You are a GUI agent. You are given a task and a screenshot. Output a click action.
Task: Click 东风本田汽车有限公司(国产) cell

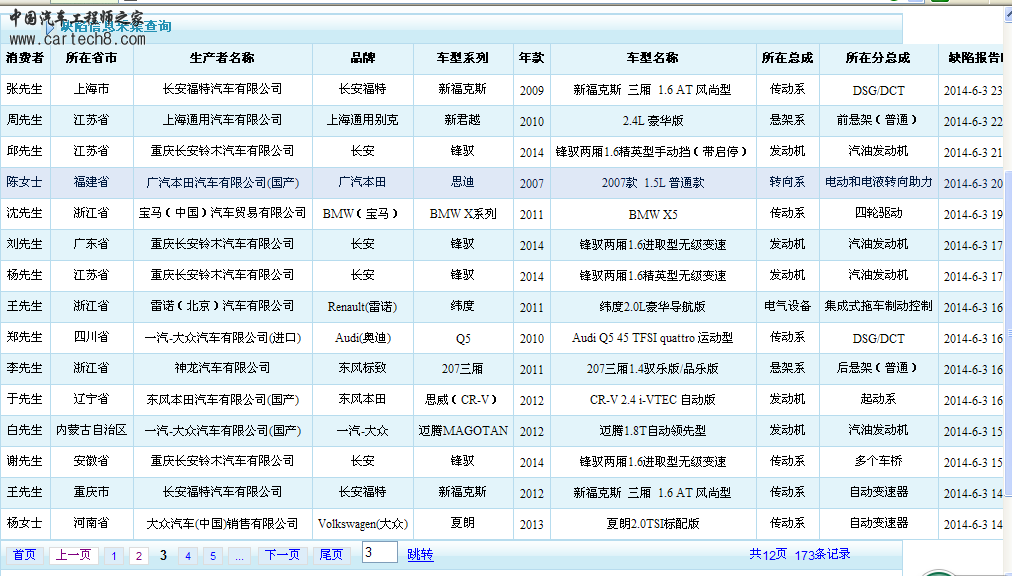(x=223, y=400)
